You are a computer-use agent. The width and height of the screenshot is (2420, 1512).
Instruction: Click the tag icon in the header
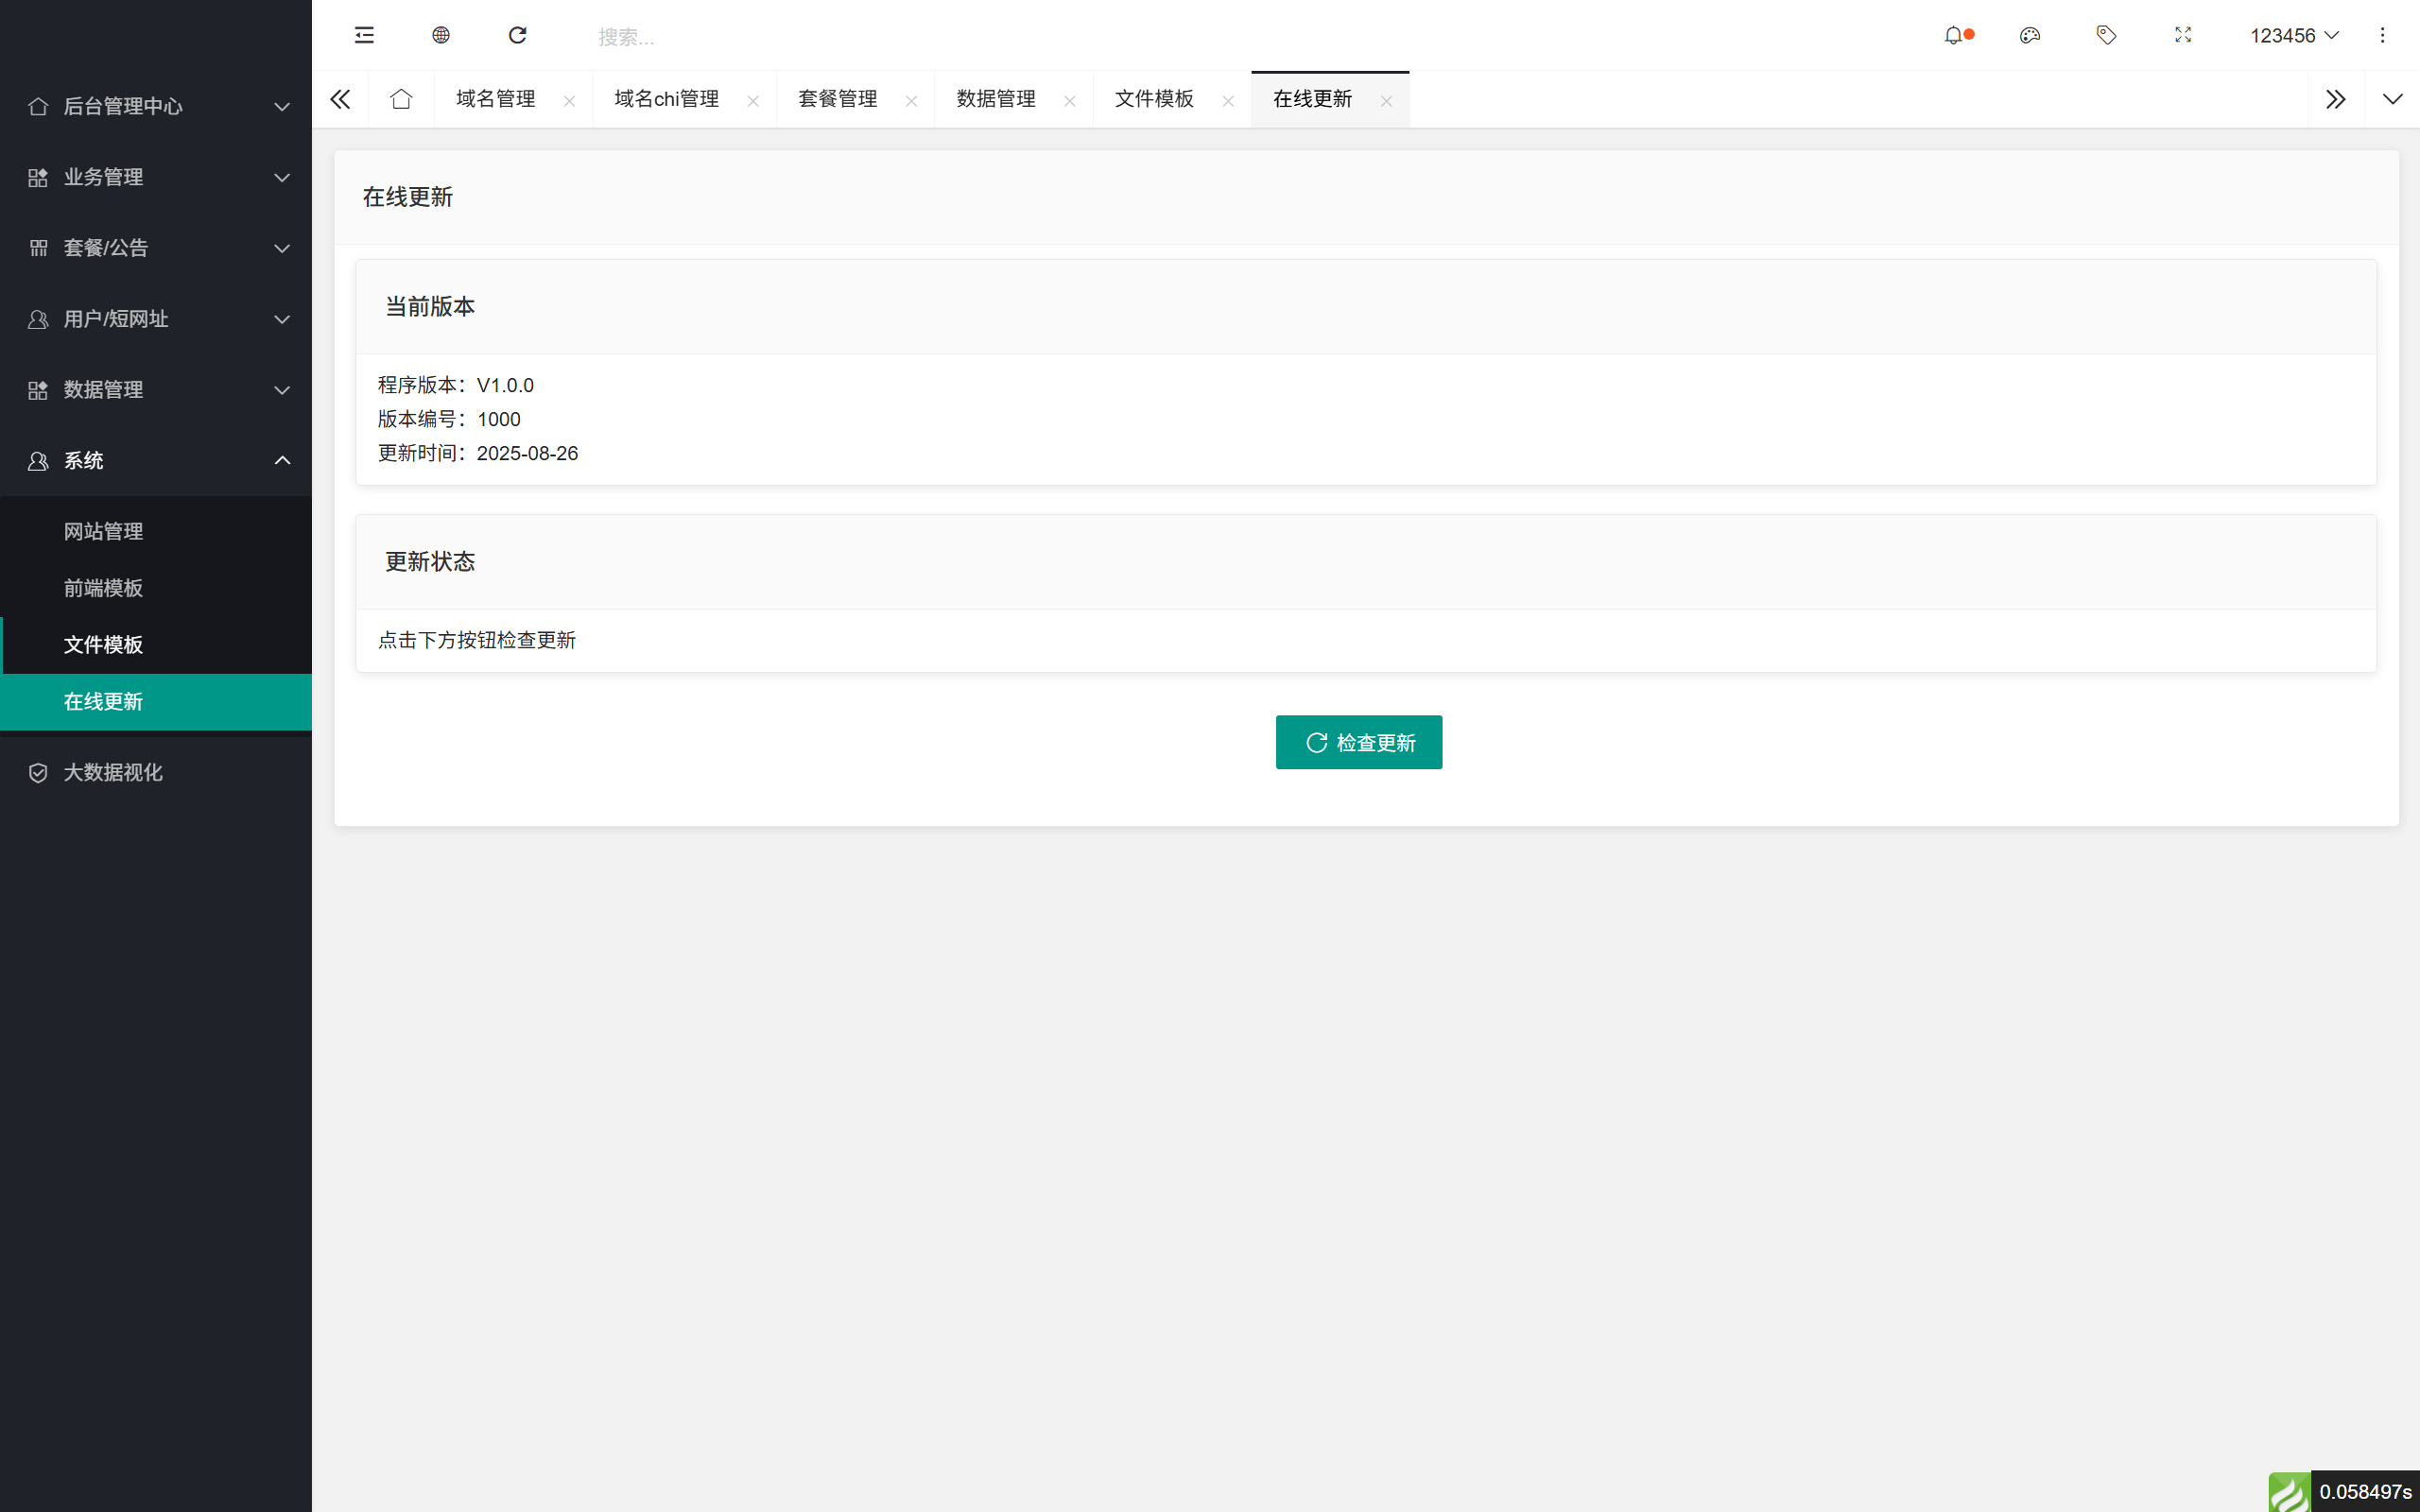pos(2106,35)
